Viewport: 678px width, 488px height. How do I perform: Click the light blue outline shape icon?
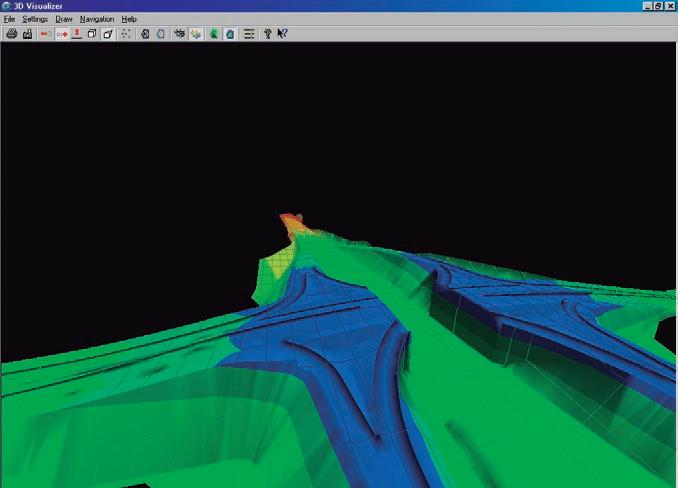pos(160,34)
